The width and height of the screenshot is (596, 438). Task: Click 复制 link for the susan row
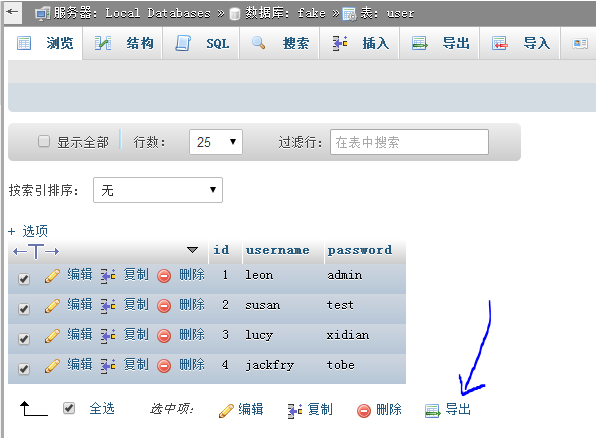[x=136, y=305]
